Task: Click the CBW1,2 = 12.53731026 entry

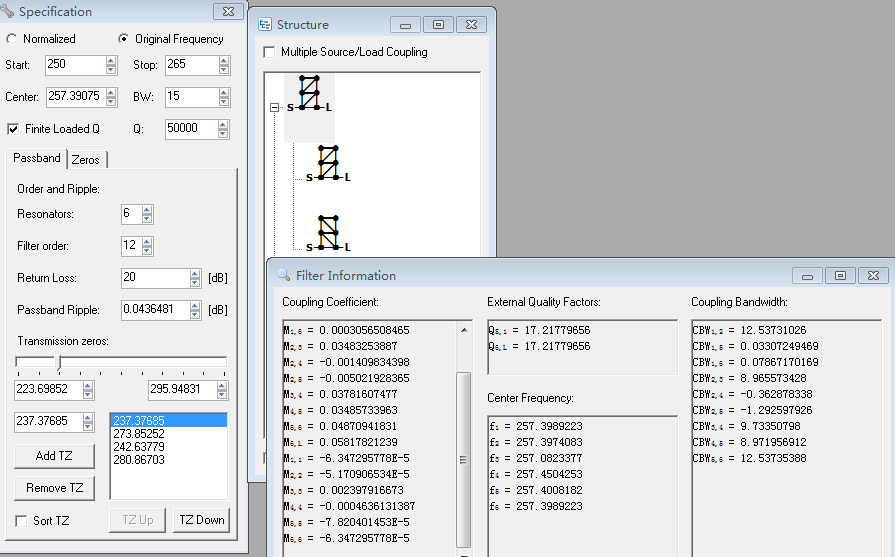Action: point(749,330)
